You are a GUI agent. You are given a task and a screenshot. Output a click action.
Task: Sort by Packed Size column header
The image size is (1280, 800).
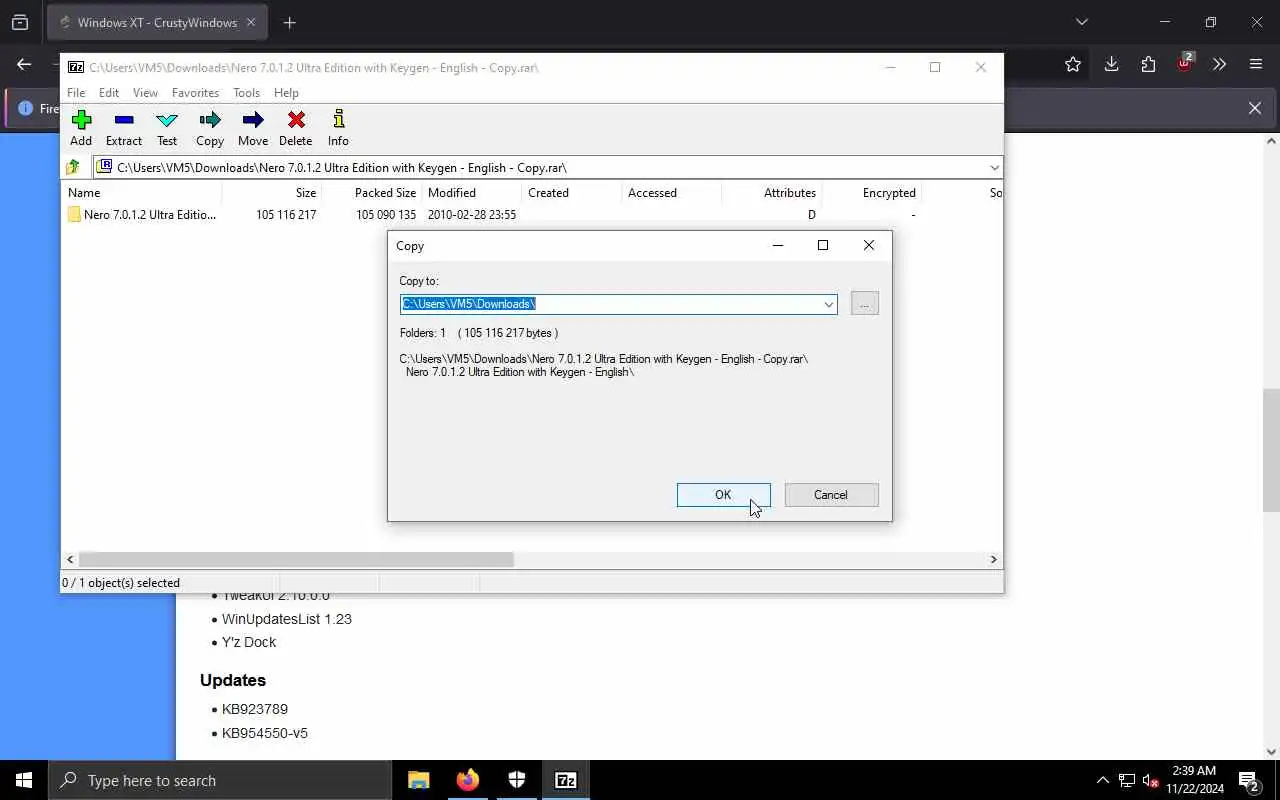pos(372,193)
